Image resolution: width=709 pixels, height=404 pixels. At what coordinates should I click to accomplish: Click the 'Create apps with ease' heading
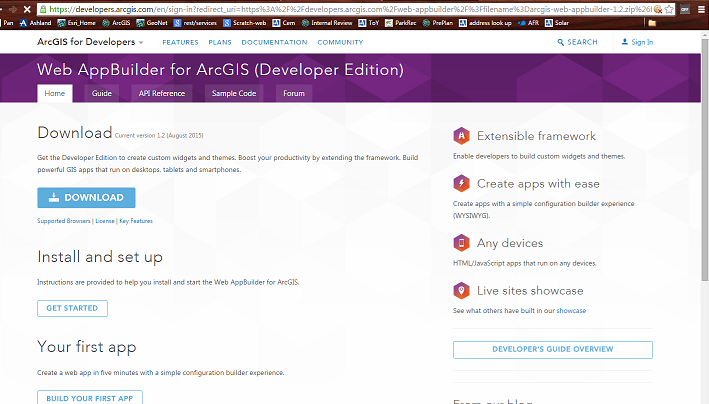pyautogui.click(x=538, y=184)
